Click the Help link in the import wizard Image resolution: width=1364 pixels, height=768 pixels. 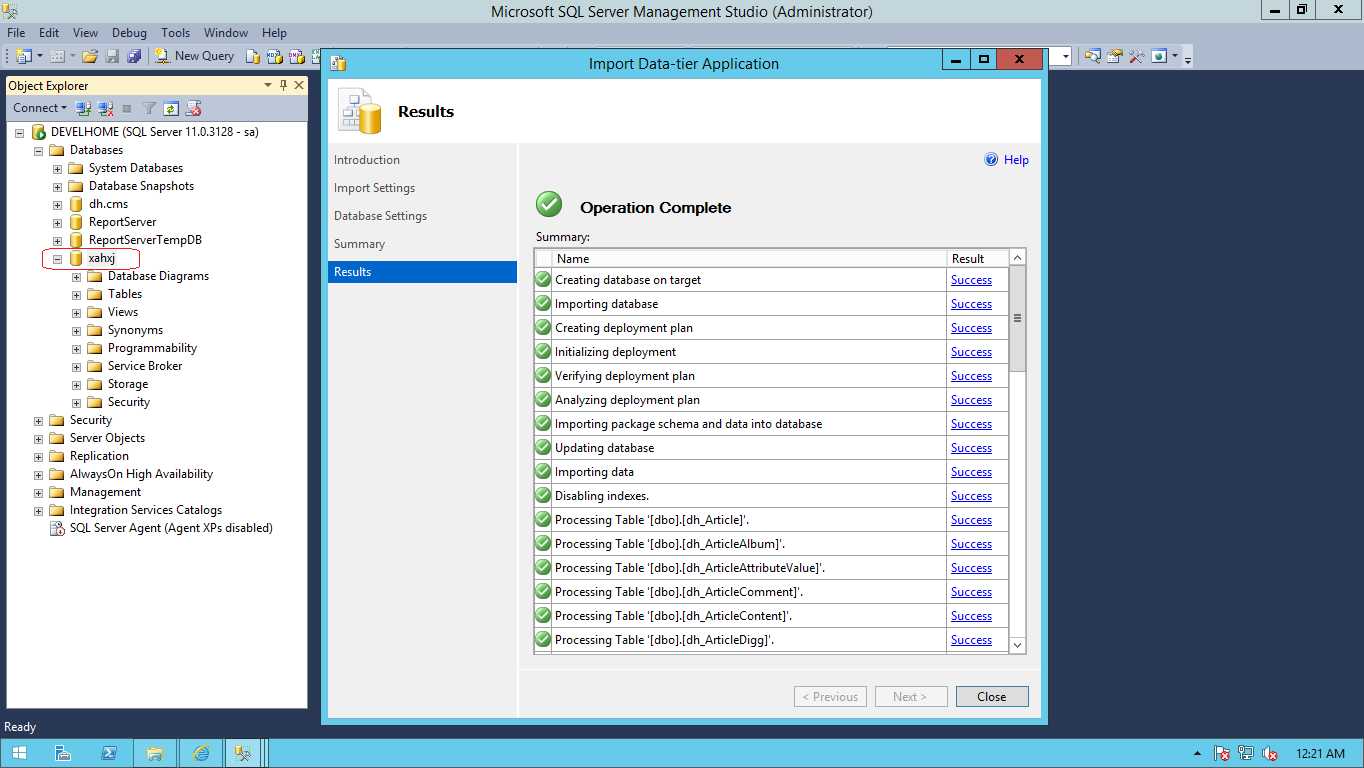pyautogui.click(x=1007, y=160)
